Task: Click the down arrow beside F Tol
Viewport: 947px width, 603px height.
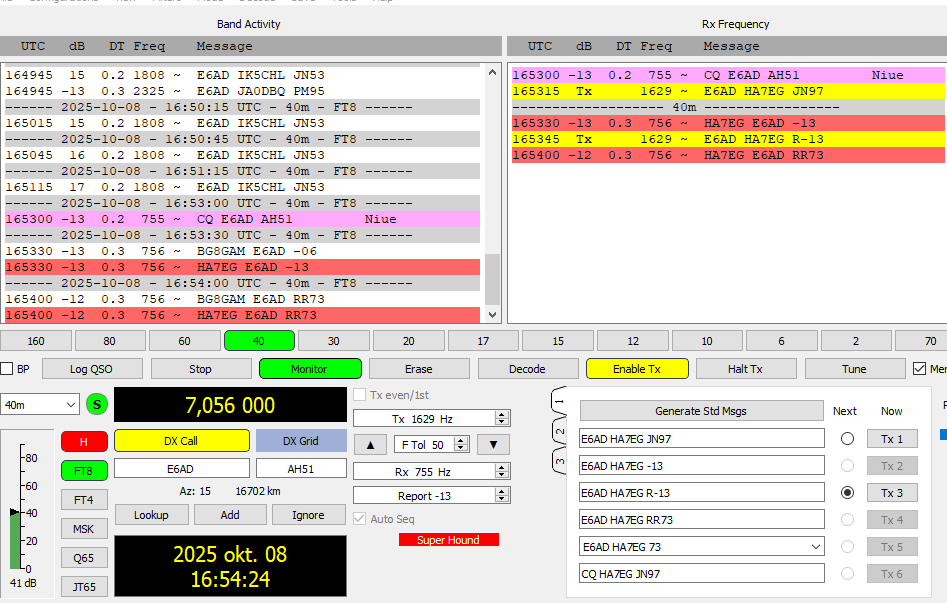Action: (x=492, y=444)
